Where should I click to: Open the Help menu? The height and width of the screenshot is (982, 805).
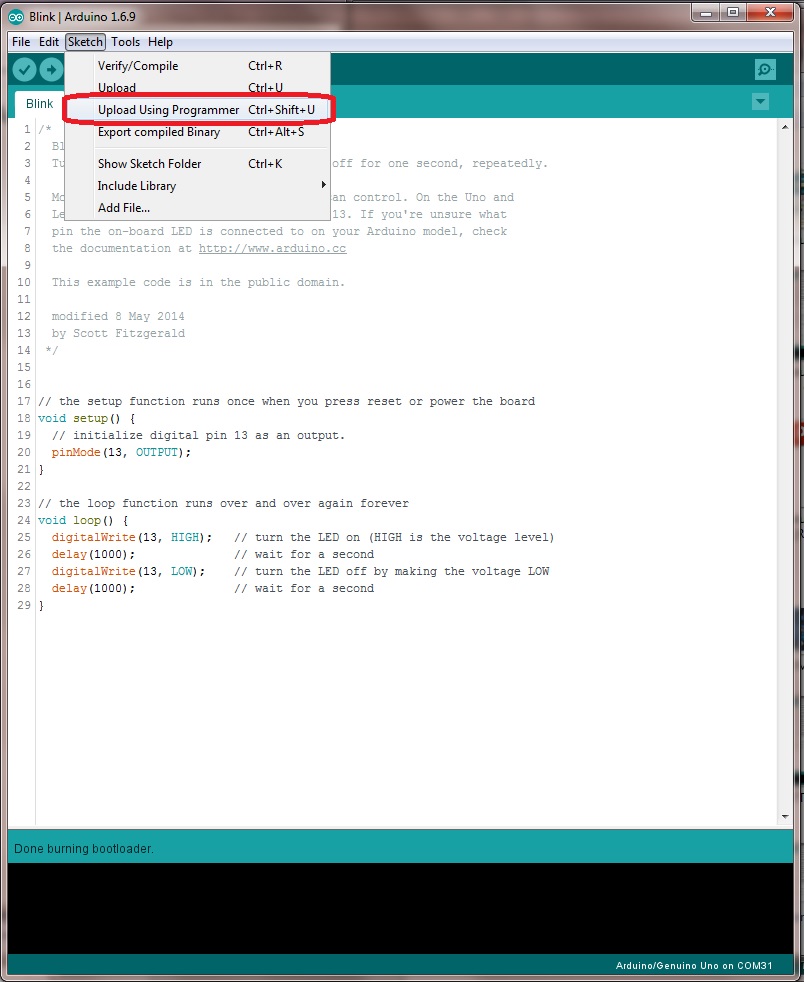coord(160,42)
